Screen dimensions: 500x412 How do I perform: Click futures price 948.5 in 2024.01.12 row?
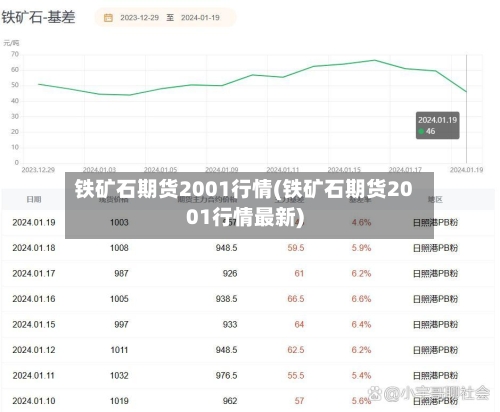(226, 350)
